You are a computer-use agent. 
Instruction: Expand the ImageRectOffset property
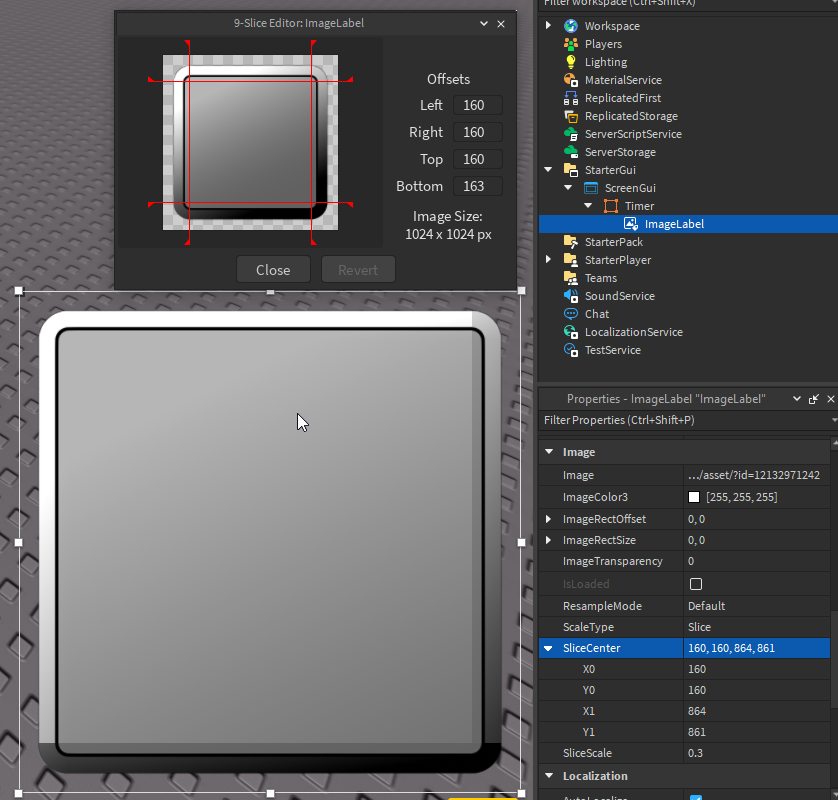(x=548, y=519)
